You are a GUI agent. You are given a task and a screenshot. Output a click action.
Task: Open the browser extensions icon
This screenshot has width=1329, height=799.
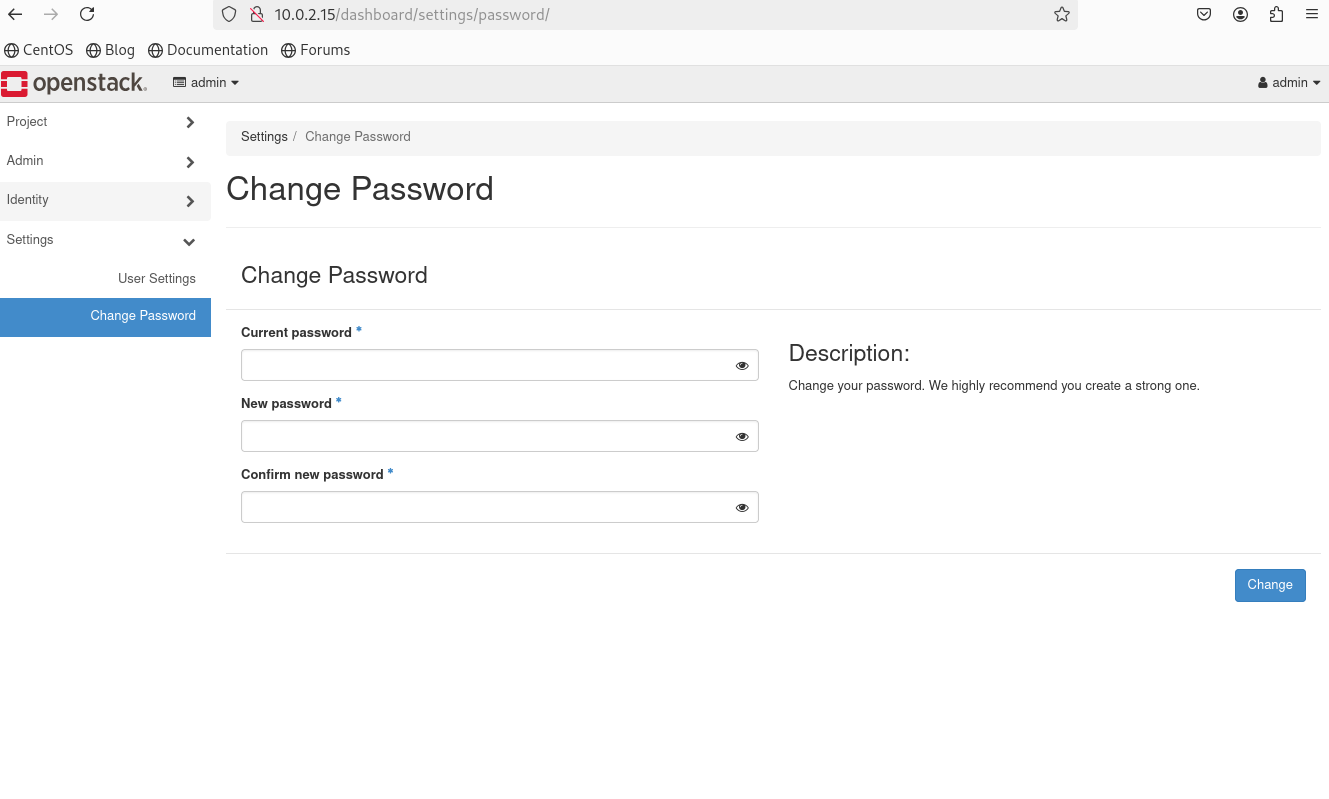[x=1276, y=15]
